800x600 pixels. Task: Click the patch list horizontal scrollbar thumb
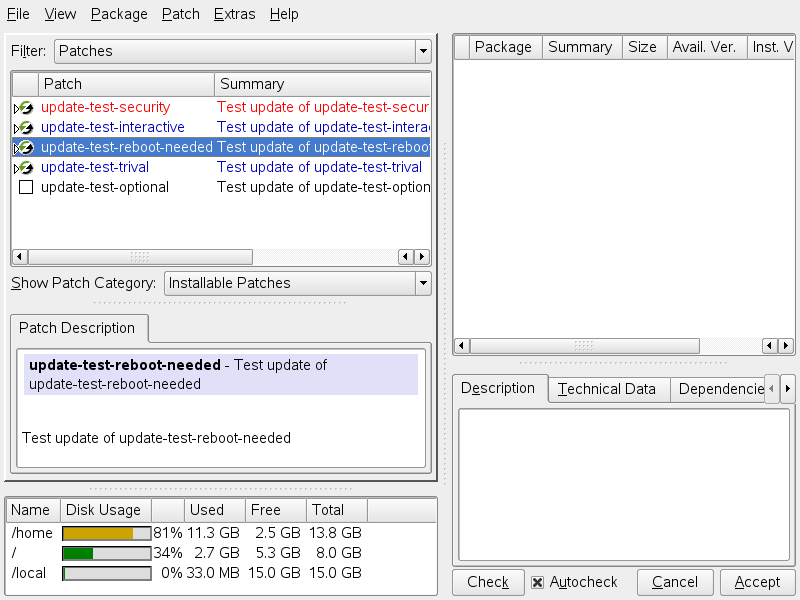click(140, 257)
